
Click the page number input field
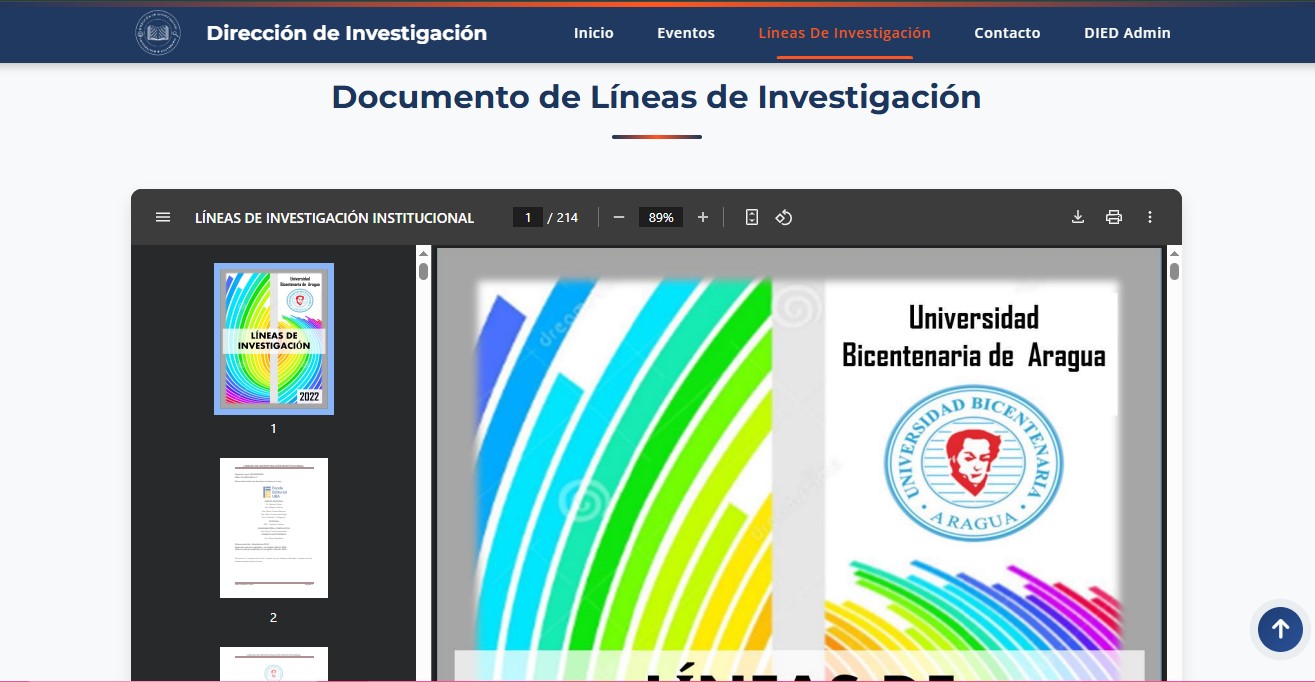(x=528, y=217)
